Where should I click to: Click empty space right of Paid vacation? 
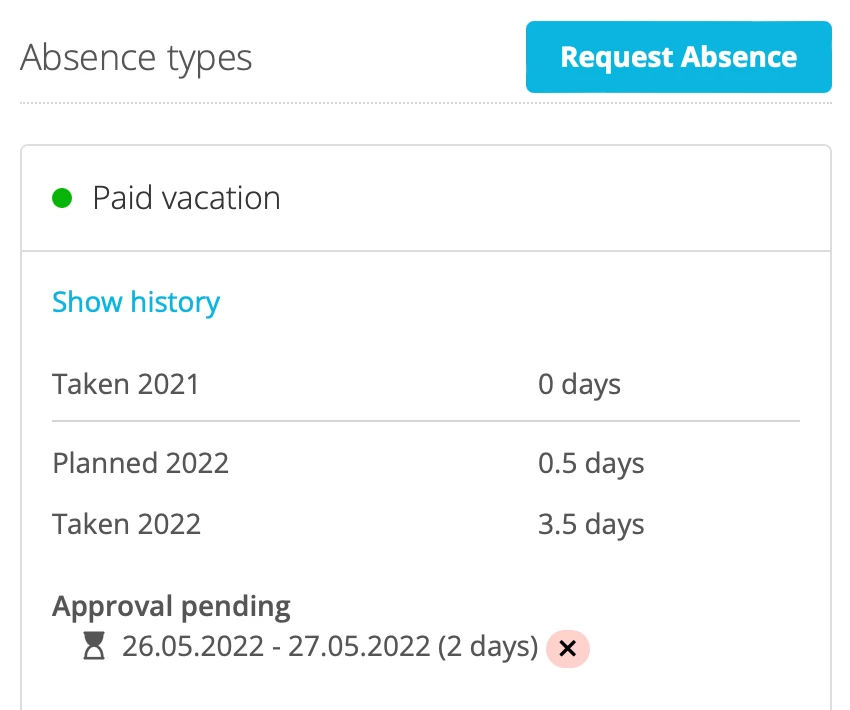tap(560, 198)
